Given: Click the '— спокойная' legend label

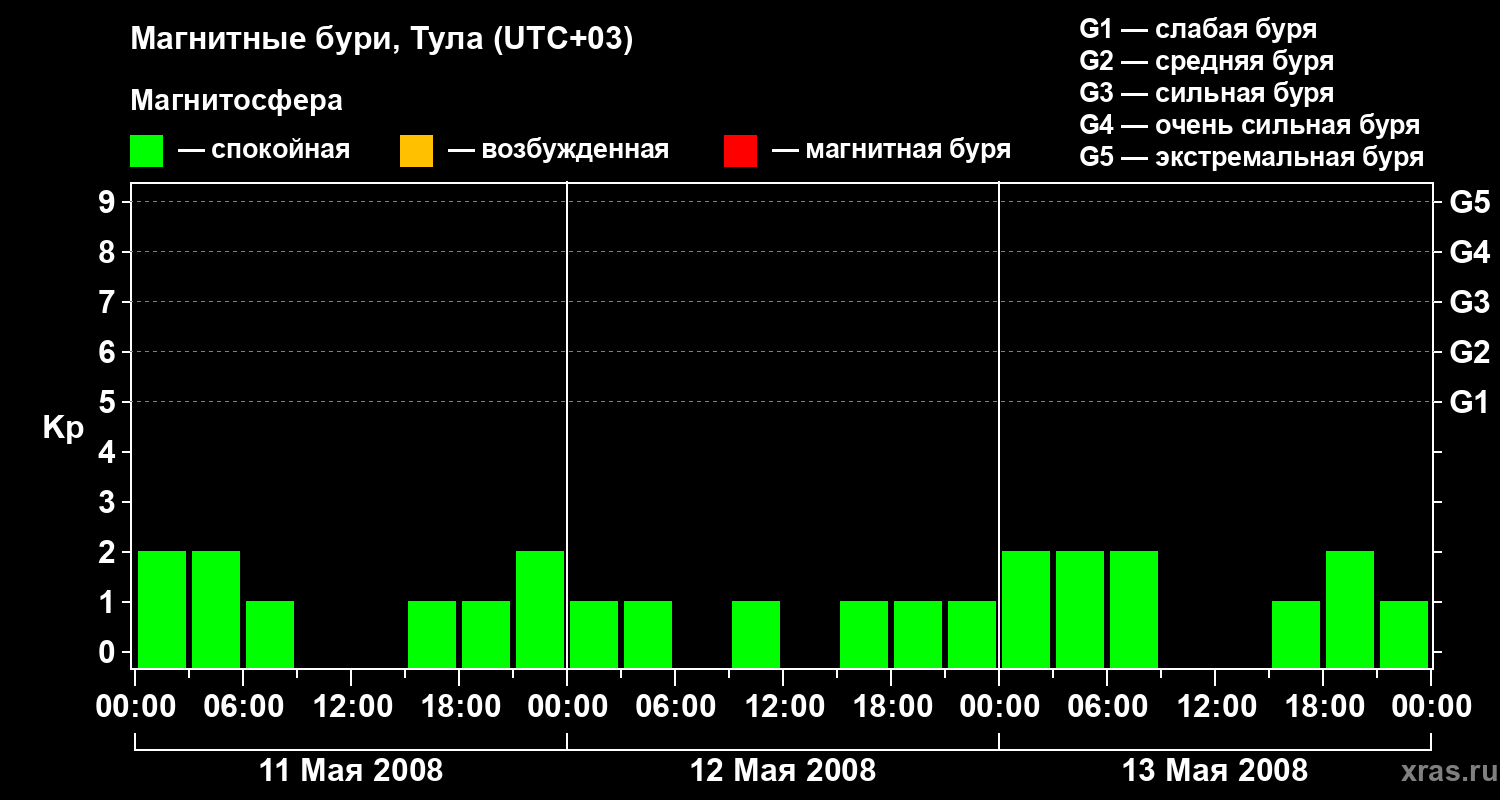Looking at the screenshot, I should pyautogui.click(x=264, y=150).
